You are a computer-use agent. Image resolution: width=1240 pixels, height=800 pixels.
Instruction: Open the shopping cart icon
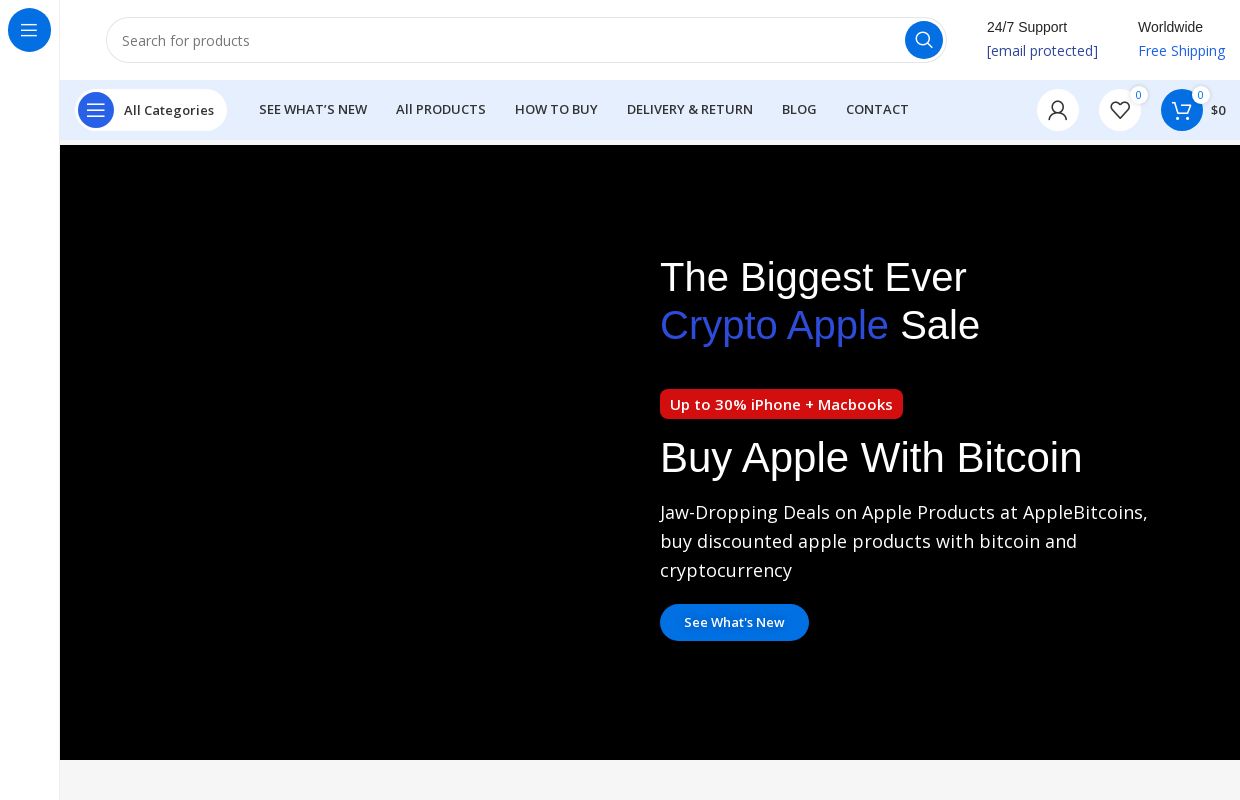1182,110
